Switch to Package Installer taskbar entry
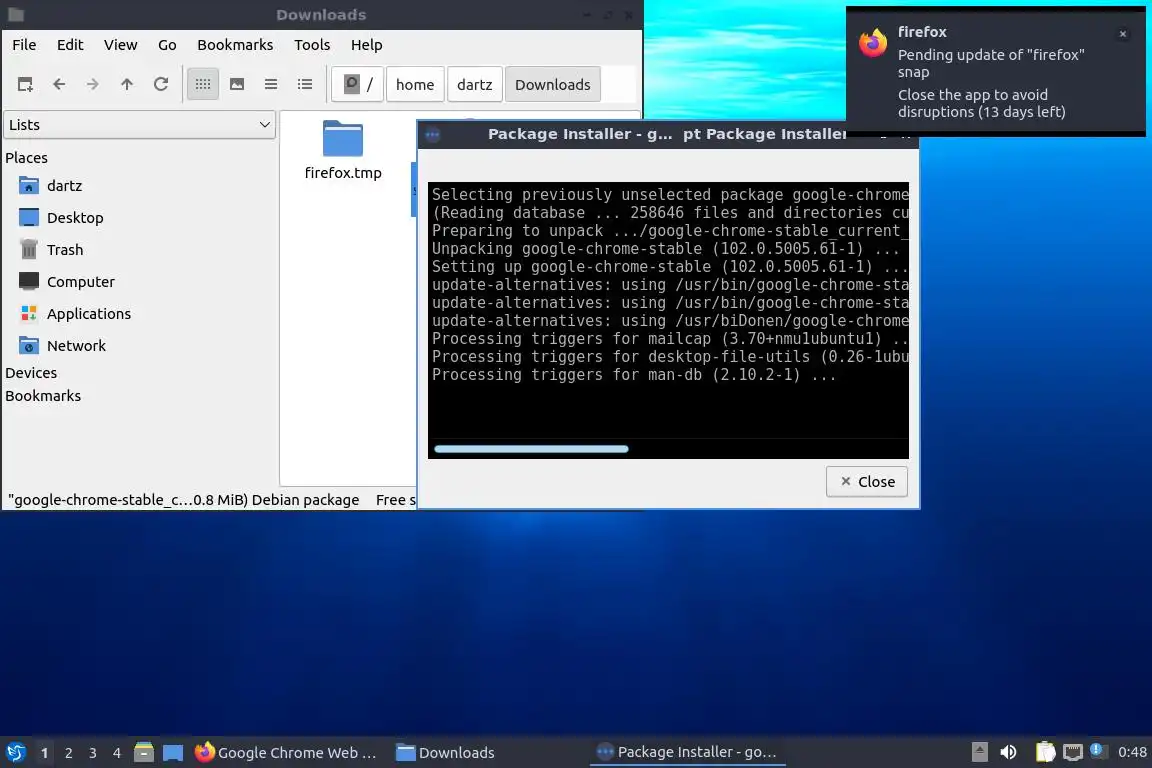1152x768 pixels. 688,752
